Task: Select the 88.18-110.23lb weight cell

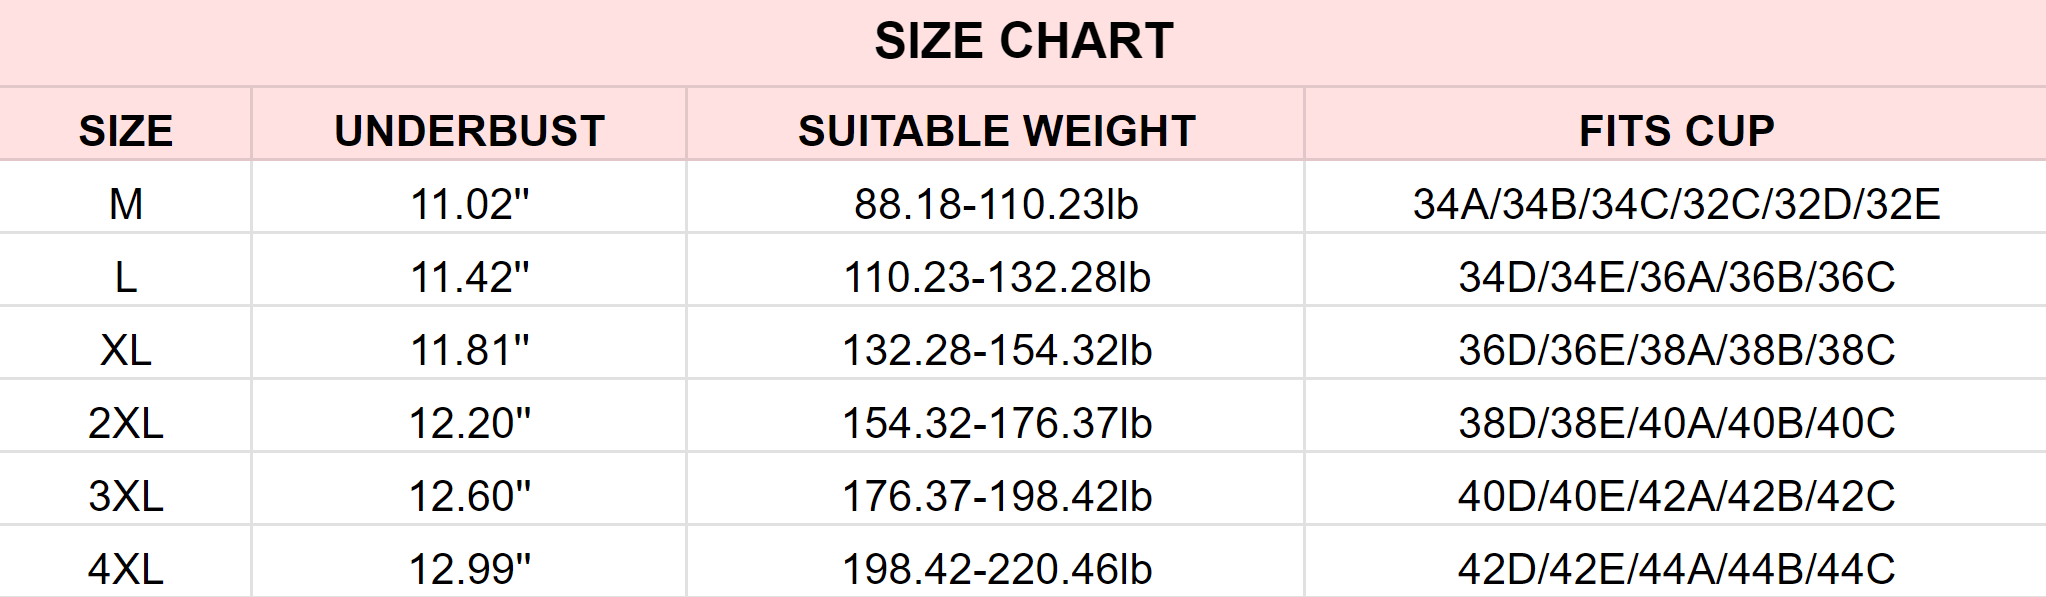Action: coord(996,204)
